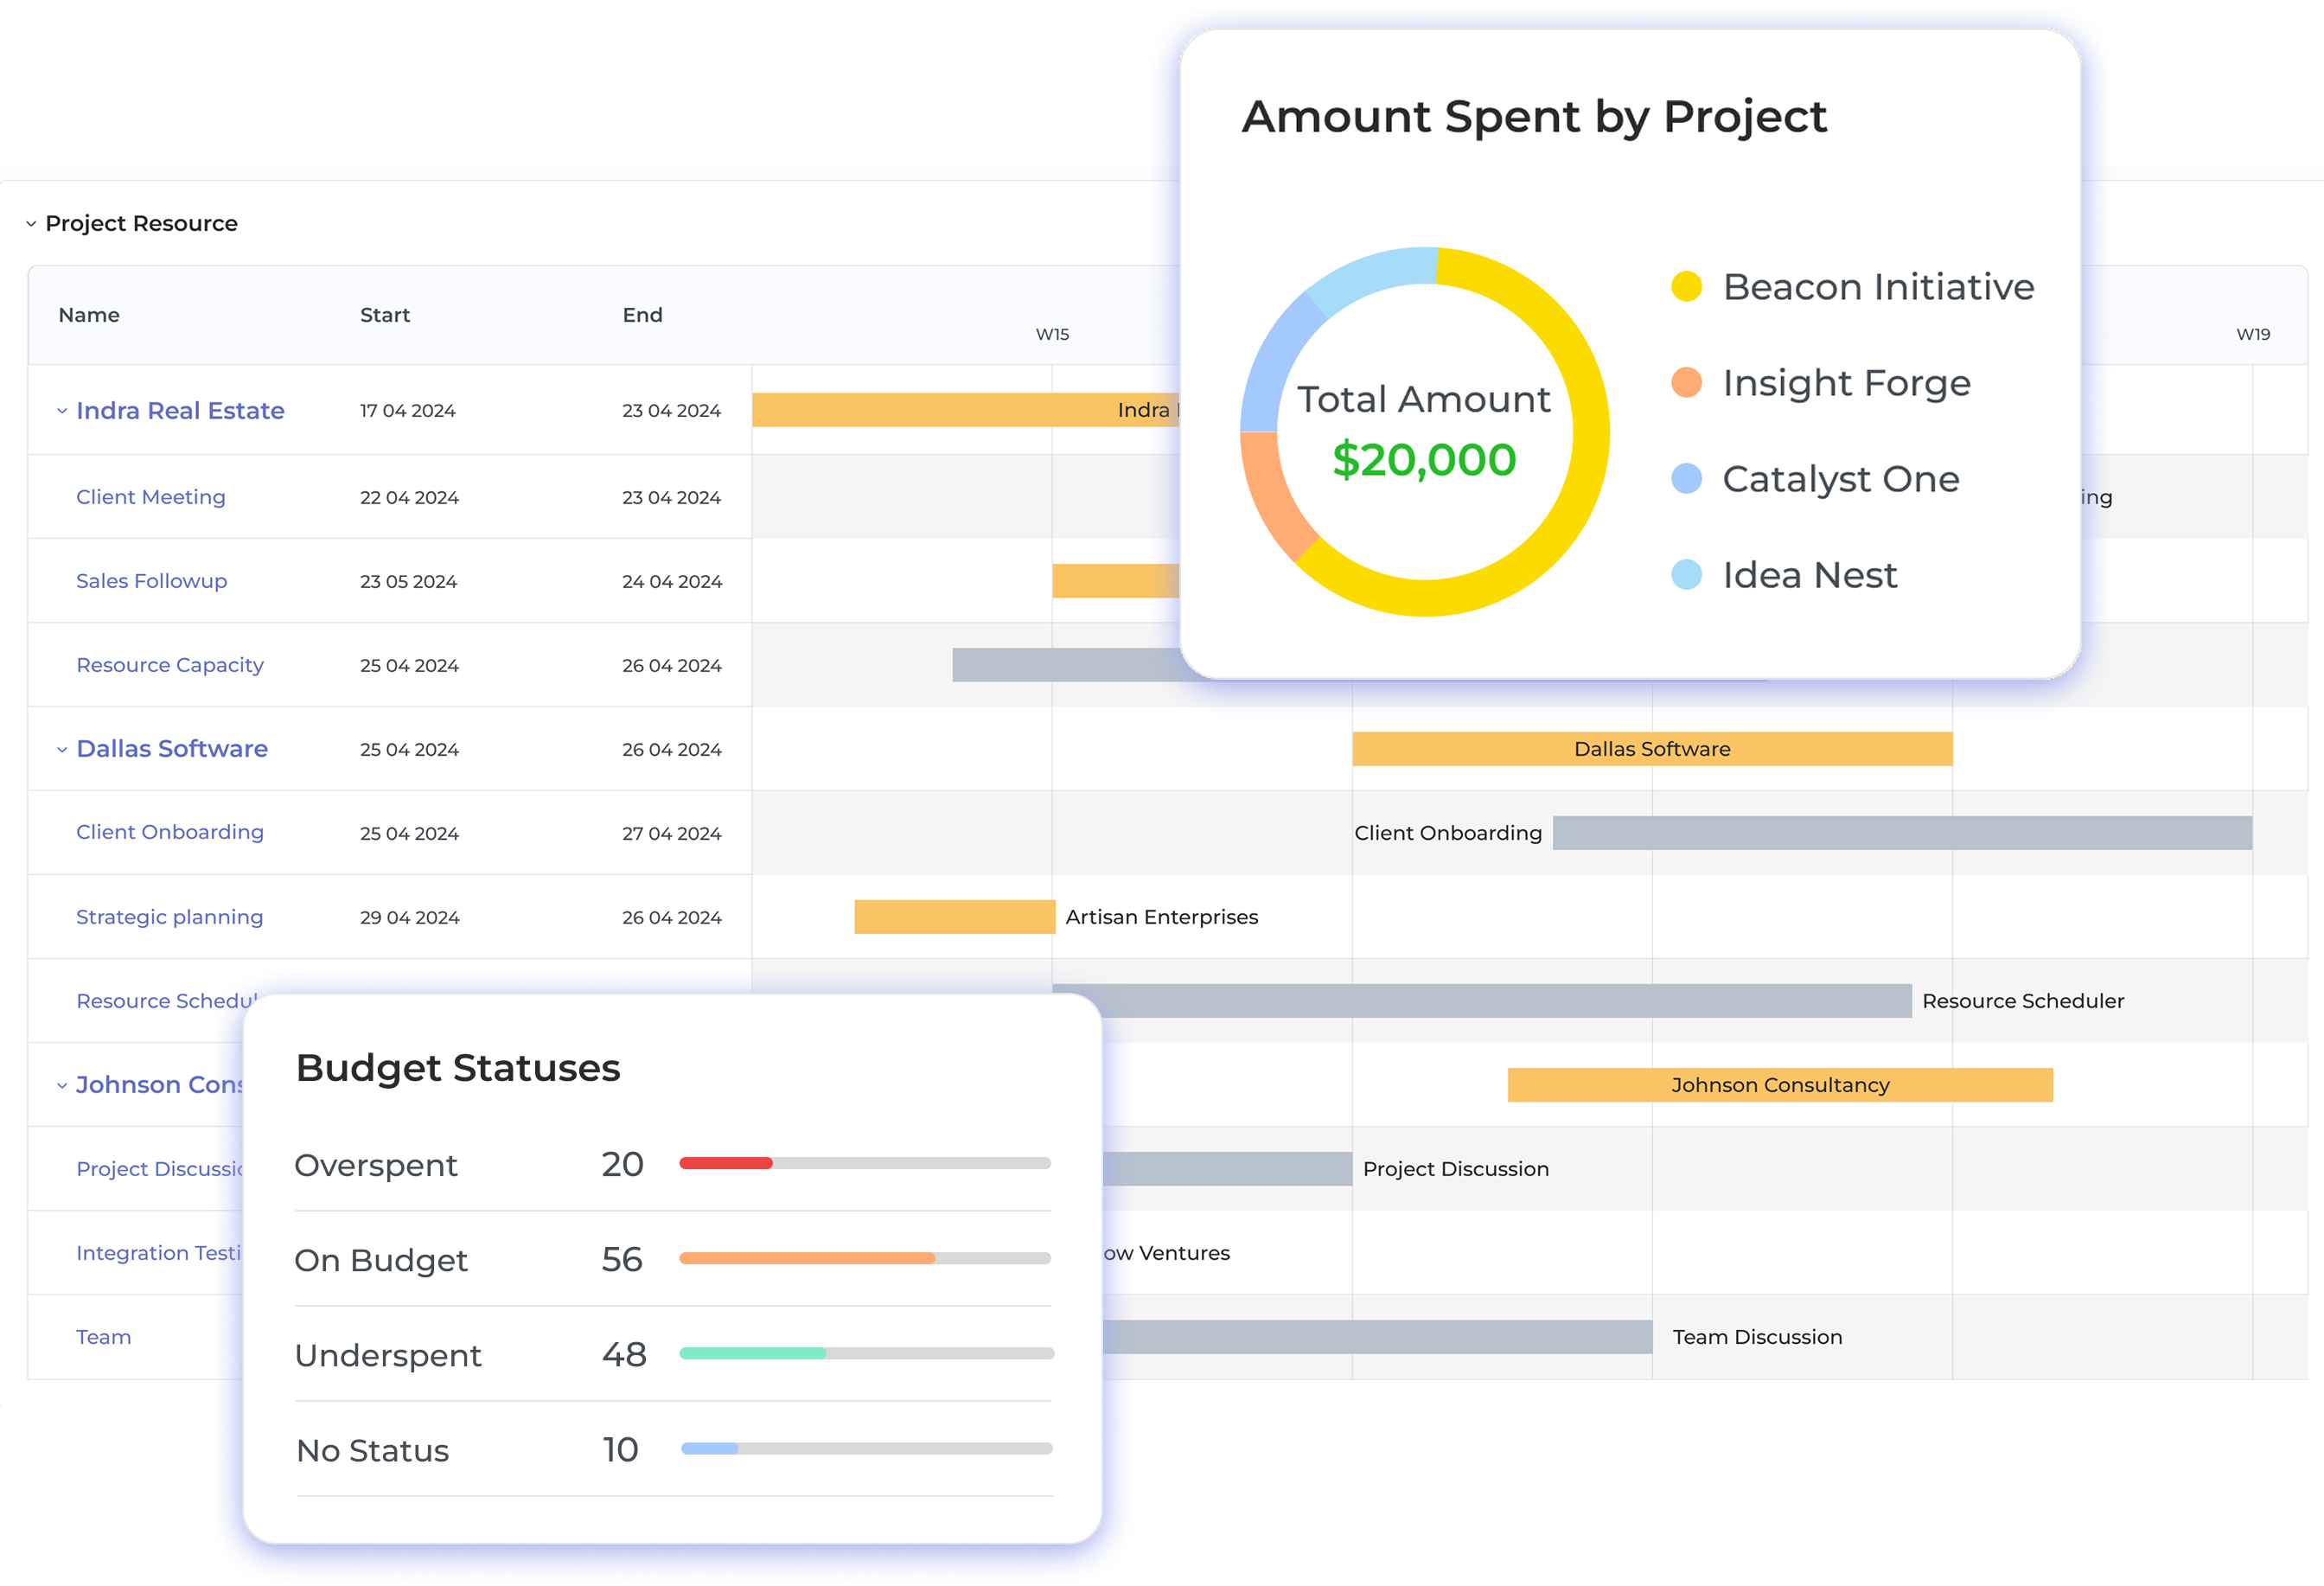Screen dimensions: 2324x1586
Task: Collapse the Johnson Consultancy group chevron
Action: click(62, 1085)
